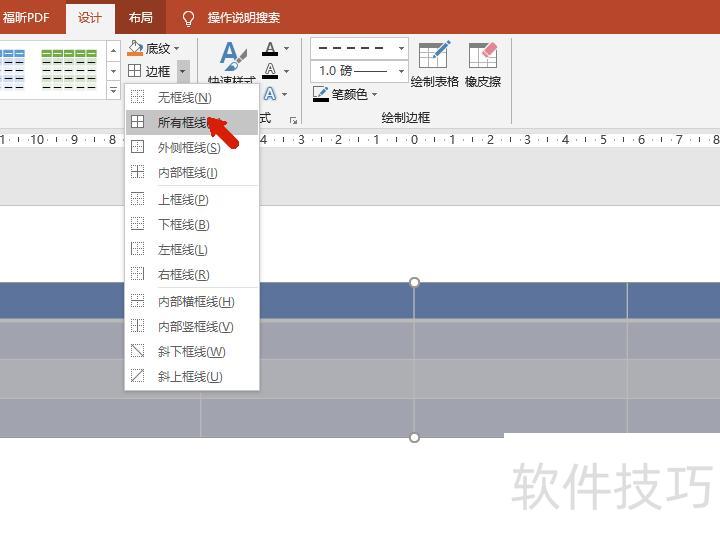Click the diagonal up border icon

[x=137, y=376]
